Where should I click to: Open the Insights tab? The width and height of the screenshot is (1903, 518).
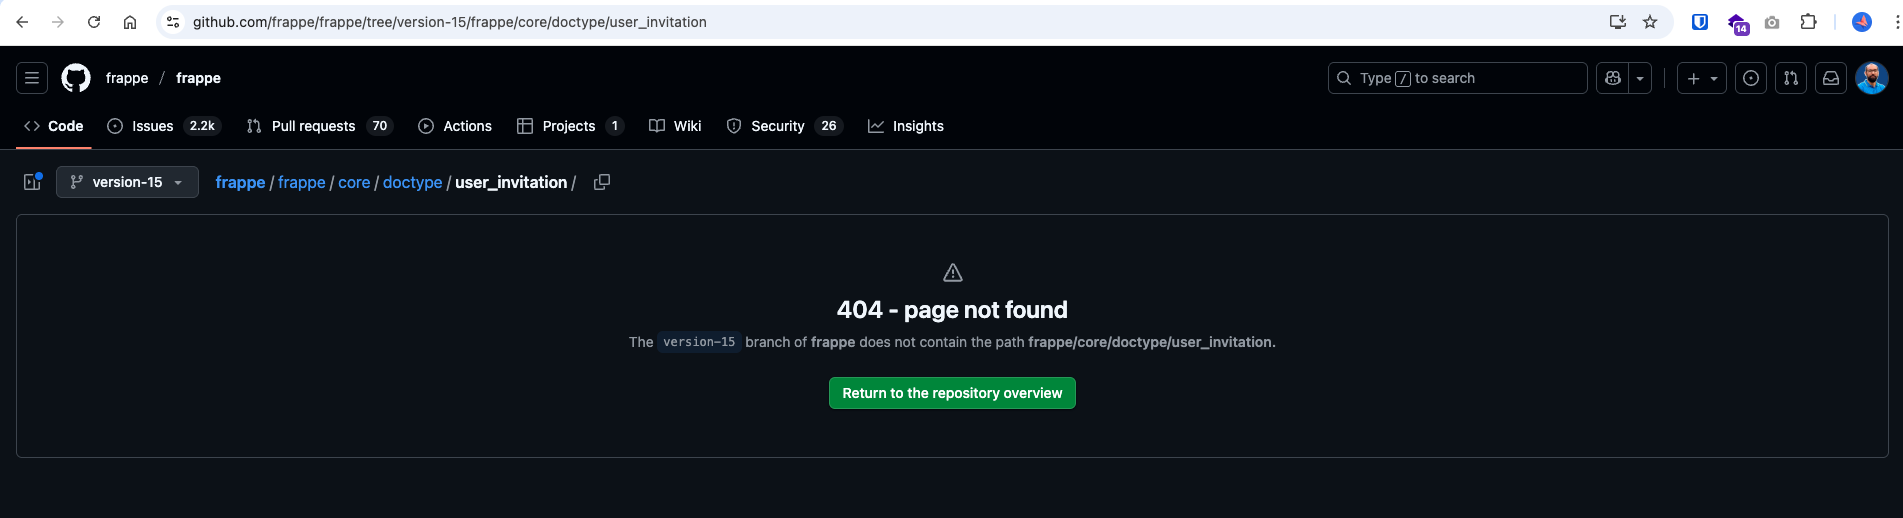(906, 126)
